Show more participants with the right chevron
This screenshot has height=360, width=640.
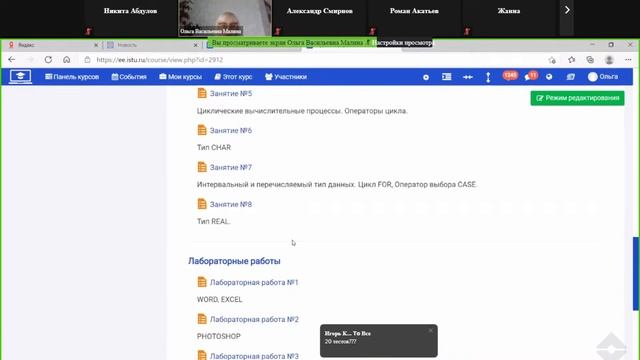[567, 10]
